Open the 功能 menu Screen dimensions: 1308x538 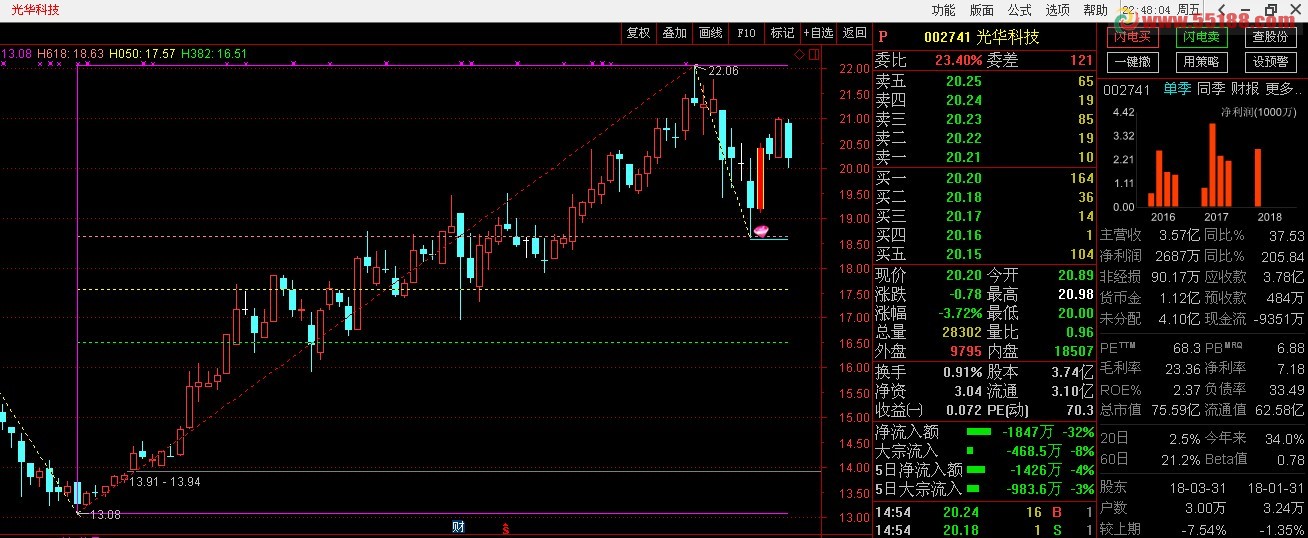coord(943,10)
